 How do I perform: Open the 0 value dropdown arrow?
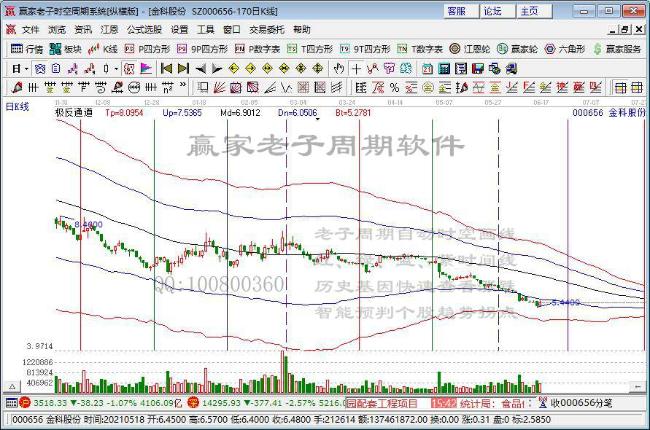coord(116,68)
